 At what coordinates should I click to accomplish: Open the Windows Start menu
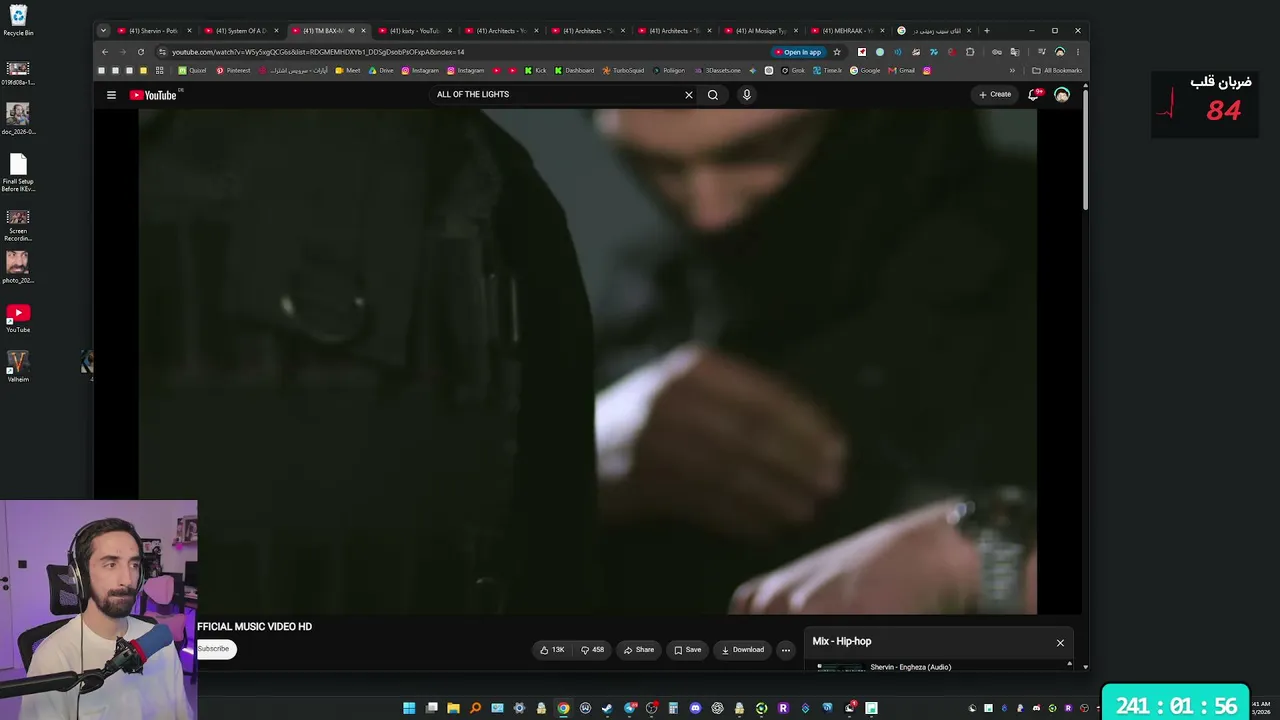click(409, 708)
